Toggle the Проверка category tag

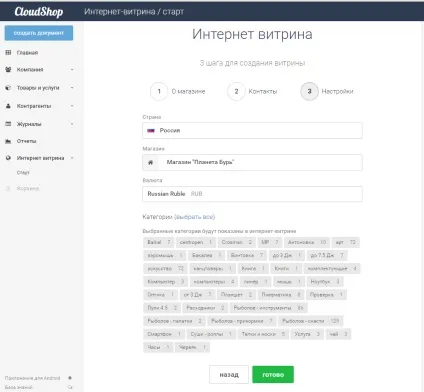(326, 295)
